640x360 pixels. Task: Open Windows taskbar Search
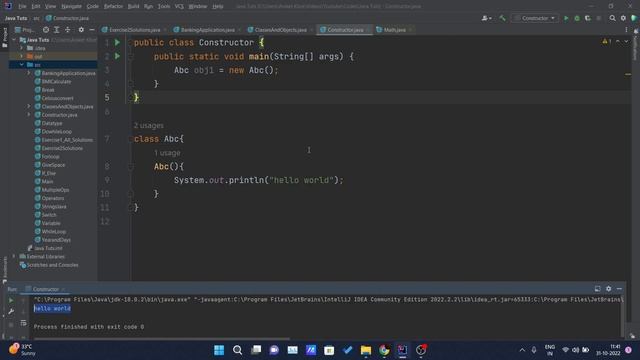pyautogui.click(x=238, y=350)
